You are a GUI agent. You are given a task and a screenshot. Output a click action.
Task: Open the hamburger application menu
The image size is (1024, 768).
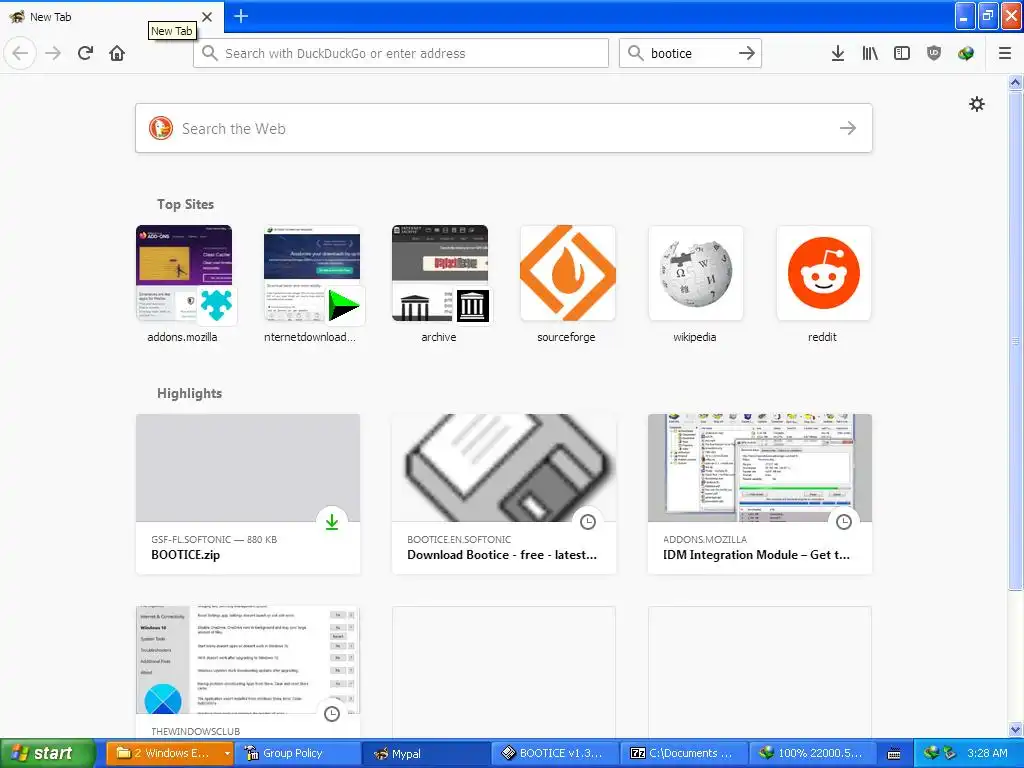[x=1005, y=54]
